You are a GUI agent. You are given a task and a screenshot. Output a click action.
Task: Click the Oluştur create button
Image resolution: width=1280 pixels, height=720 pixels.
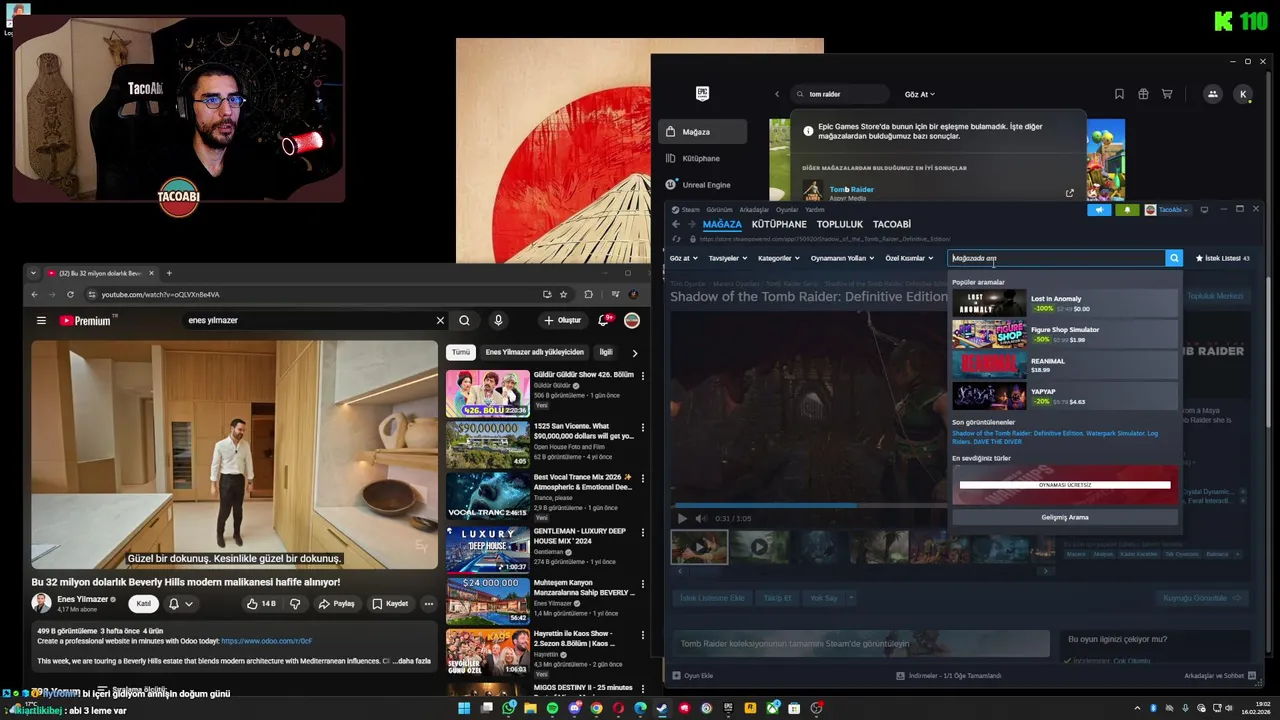coord(562,320)
